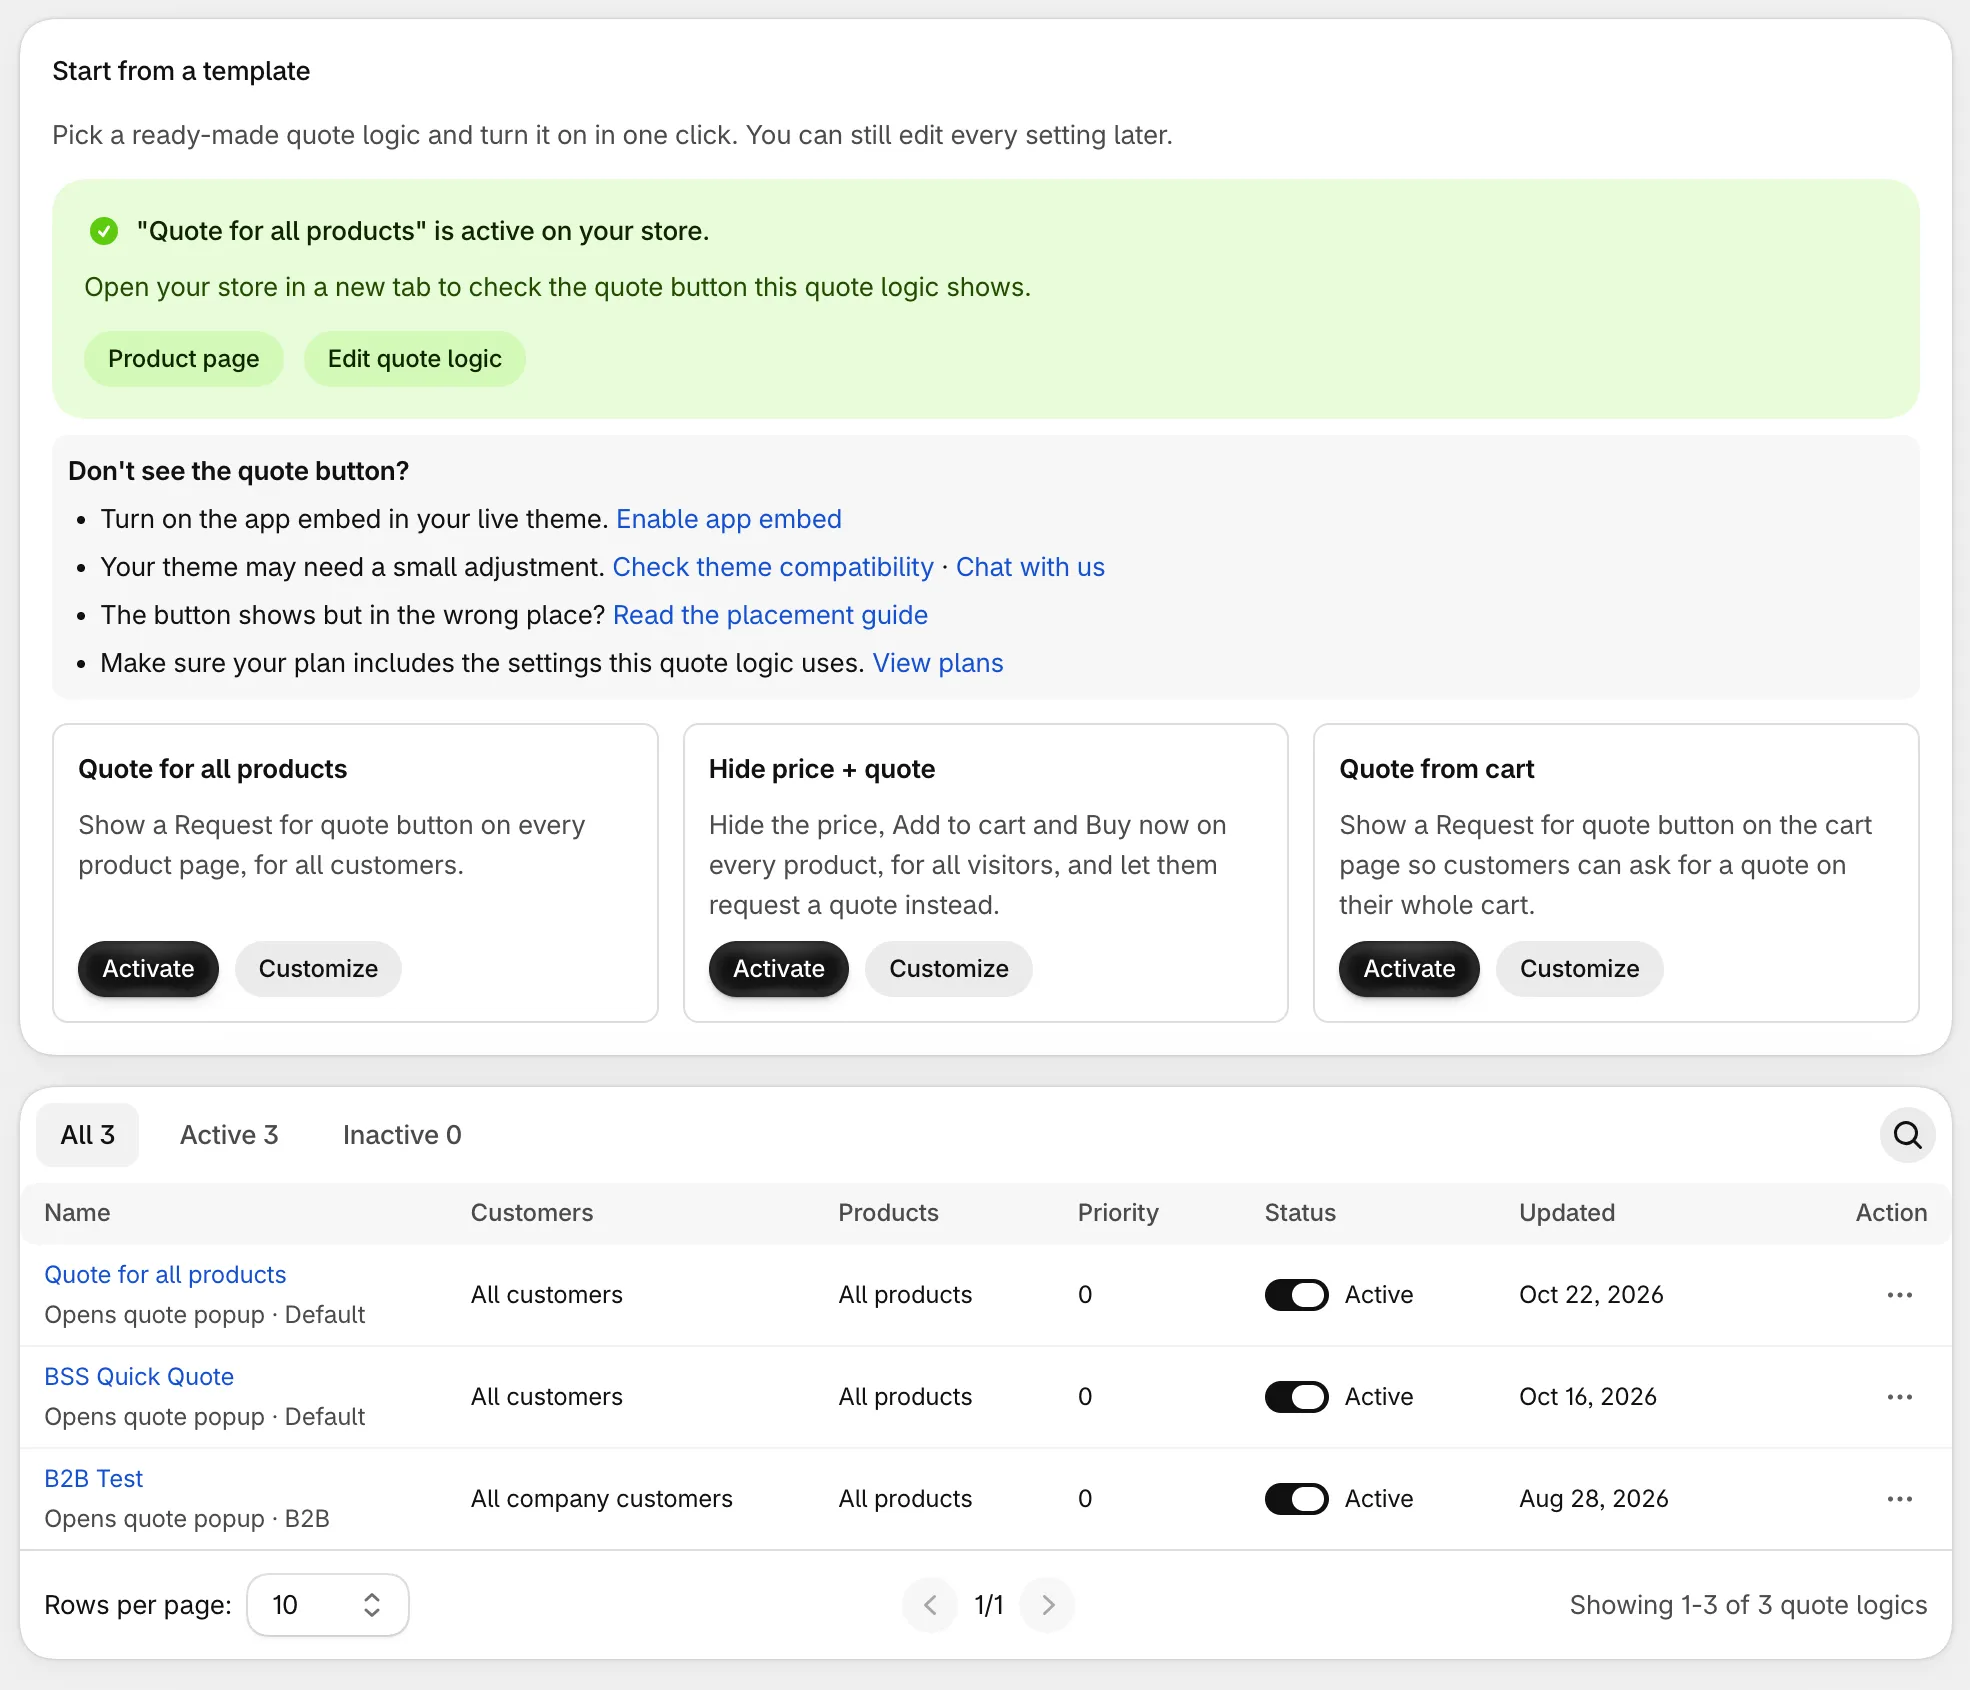Open the Quote for all products logic link
Image resolution: width=1970 pixels, height=1690 pixels.
(165, 1275)
